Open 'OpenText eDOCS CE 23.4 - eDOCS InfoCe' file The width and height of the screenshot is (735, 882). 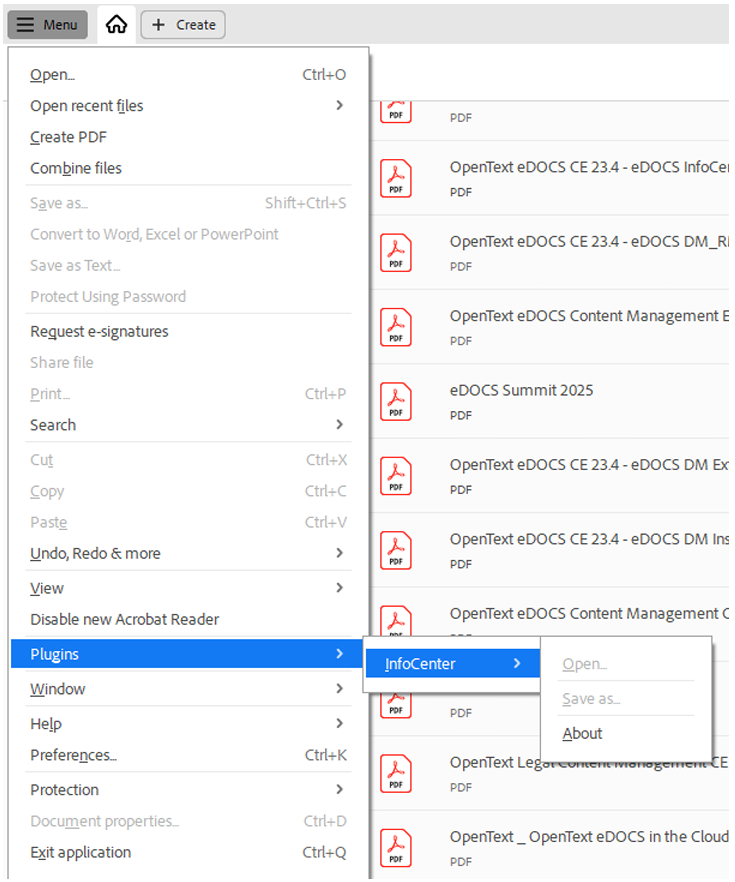point(589,168)
